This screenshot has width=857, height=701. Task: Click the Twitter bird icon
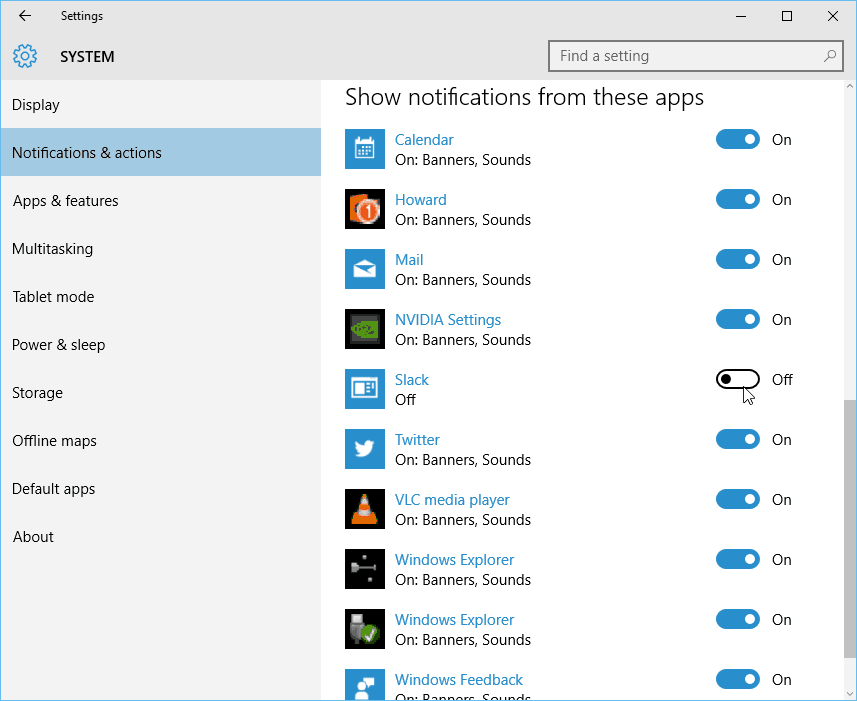[x=365, y=450]
